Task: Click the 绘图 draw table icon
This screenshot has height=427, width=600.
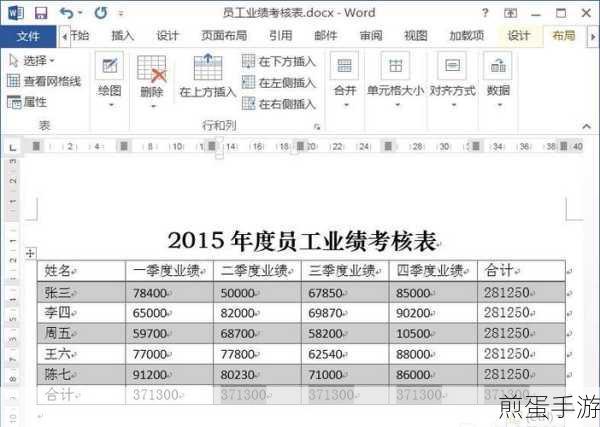Action: 109,66
